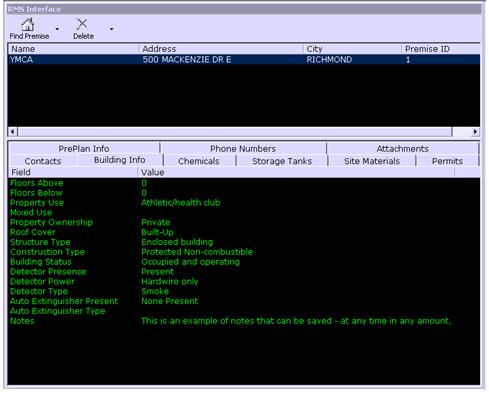
Task: Click the 500 MACKENZIE DR E address cell
Action: point(187,59)
